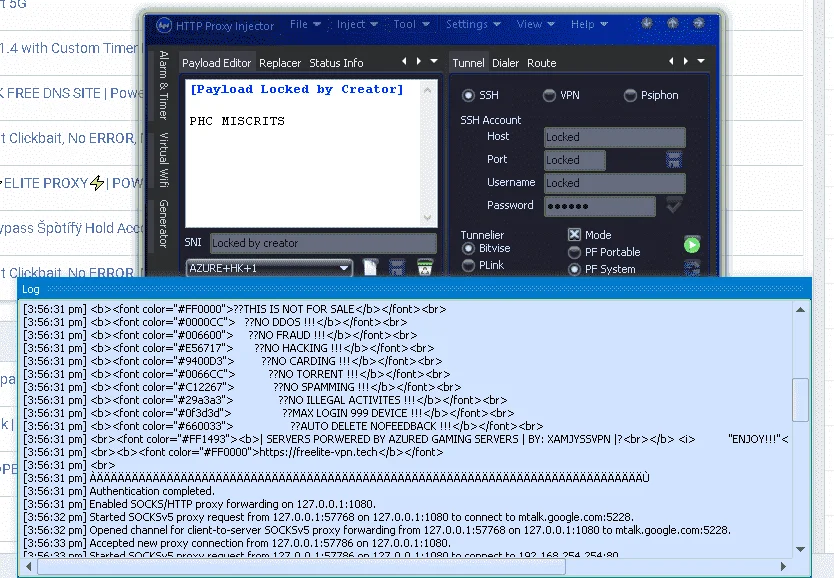Click the SSH Host input field
The image size is (834, 578).
pos(614,137)
